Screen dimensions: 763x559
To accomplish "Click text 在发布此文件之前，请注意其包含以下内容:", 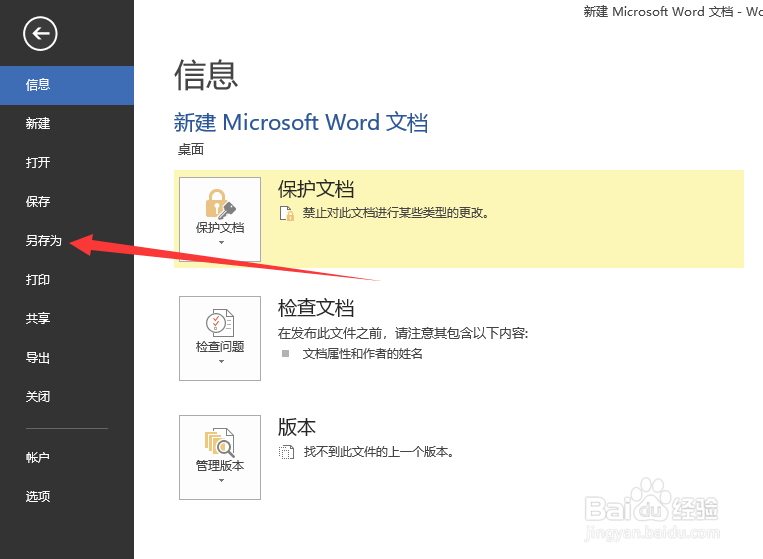I will [x=403, y=333].
